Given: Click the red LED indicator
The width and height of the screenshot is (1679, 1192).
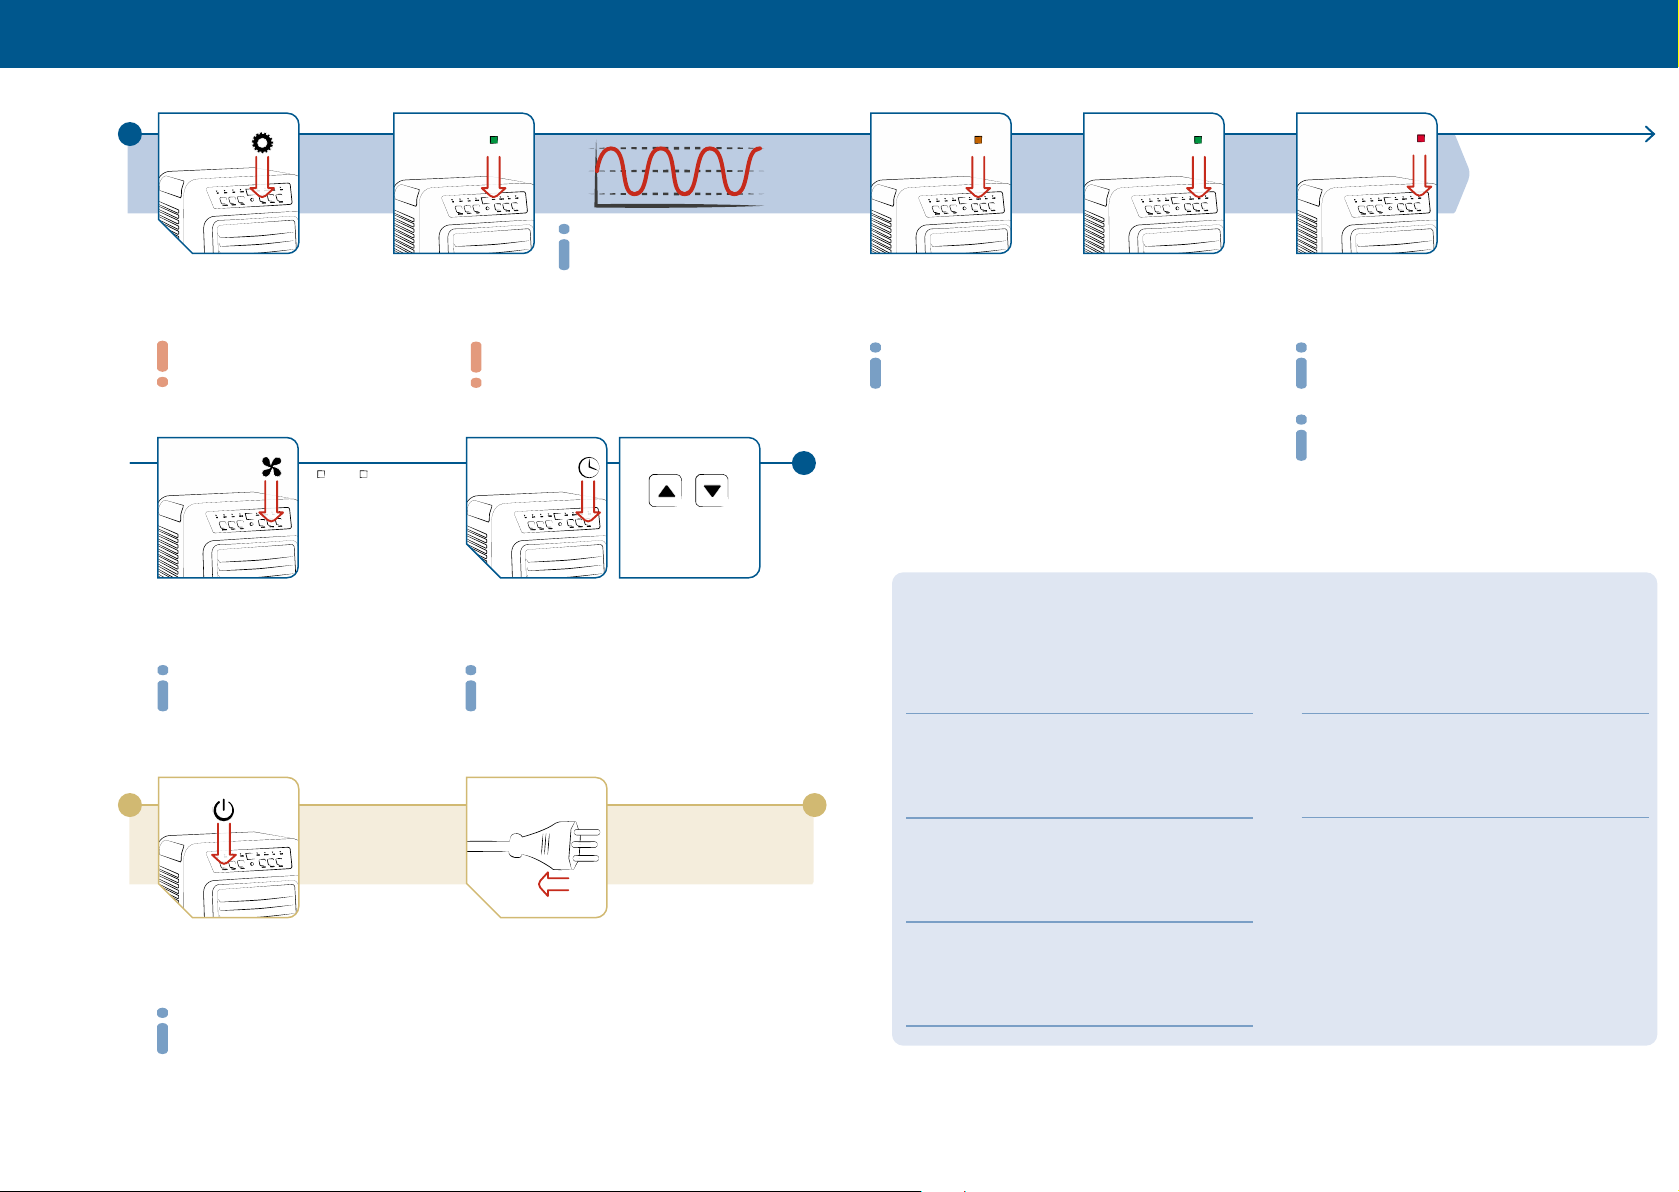Looking at the screenshot, I should tap(1421, 138).
